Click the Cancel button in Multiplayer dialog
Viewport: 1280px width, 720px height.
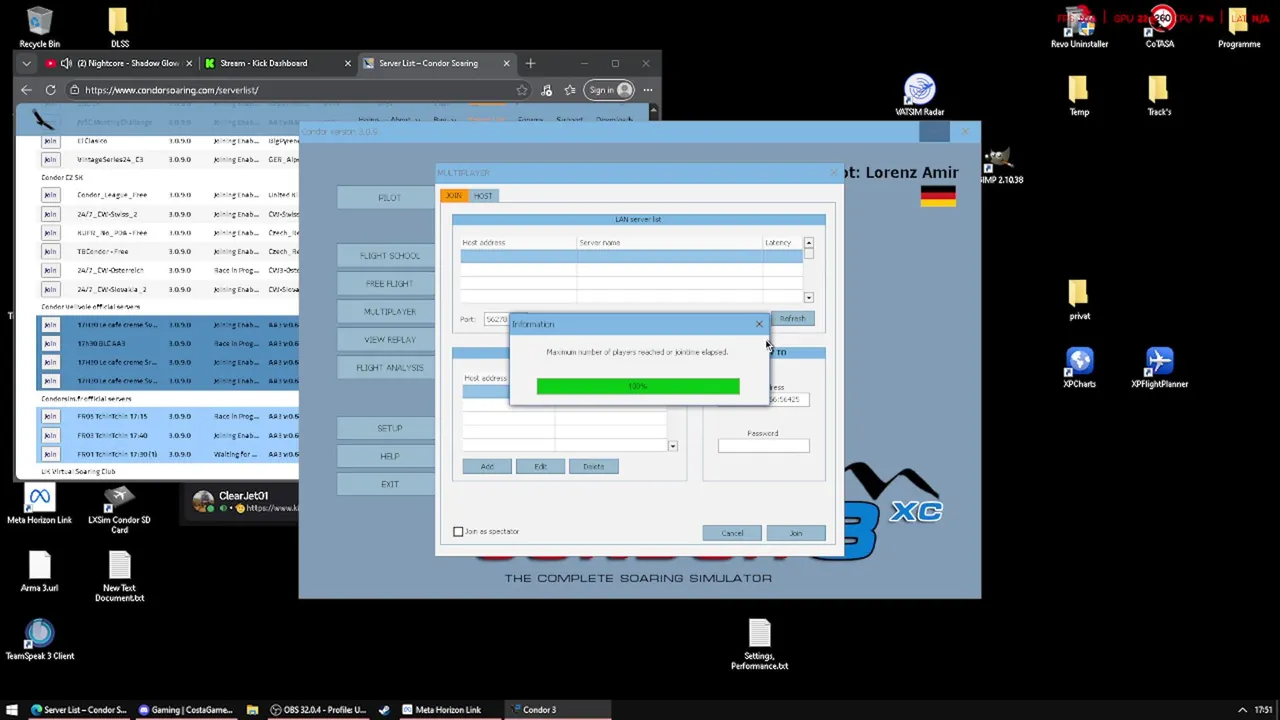pyautogui.click(x=732, y=533)
